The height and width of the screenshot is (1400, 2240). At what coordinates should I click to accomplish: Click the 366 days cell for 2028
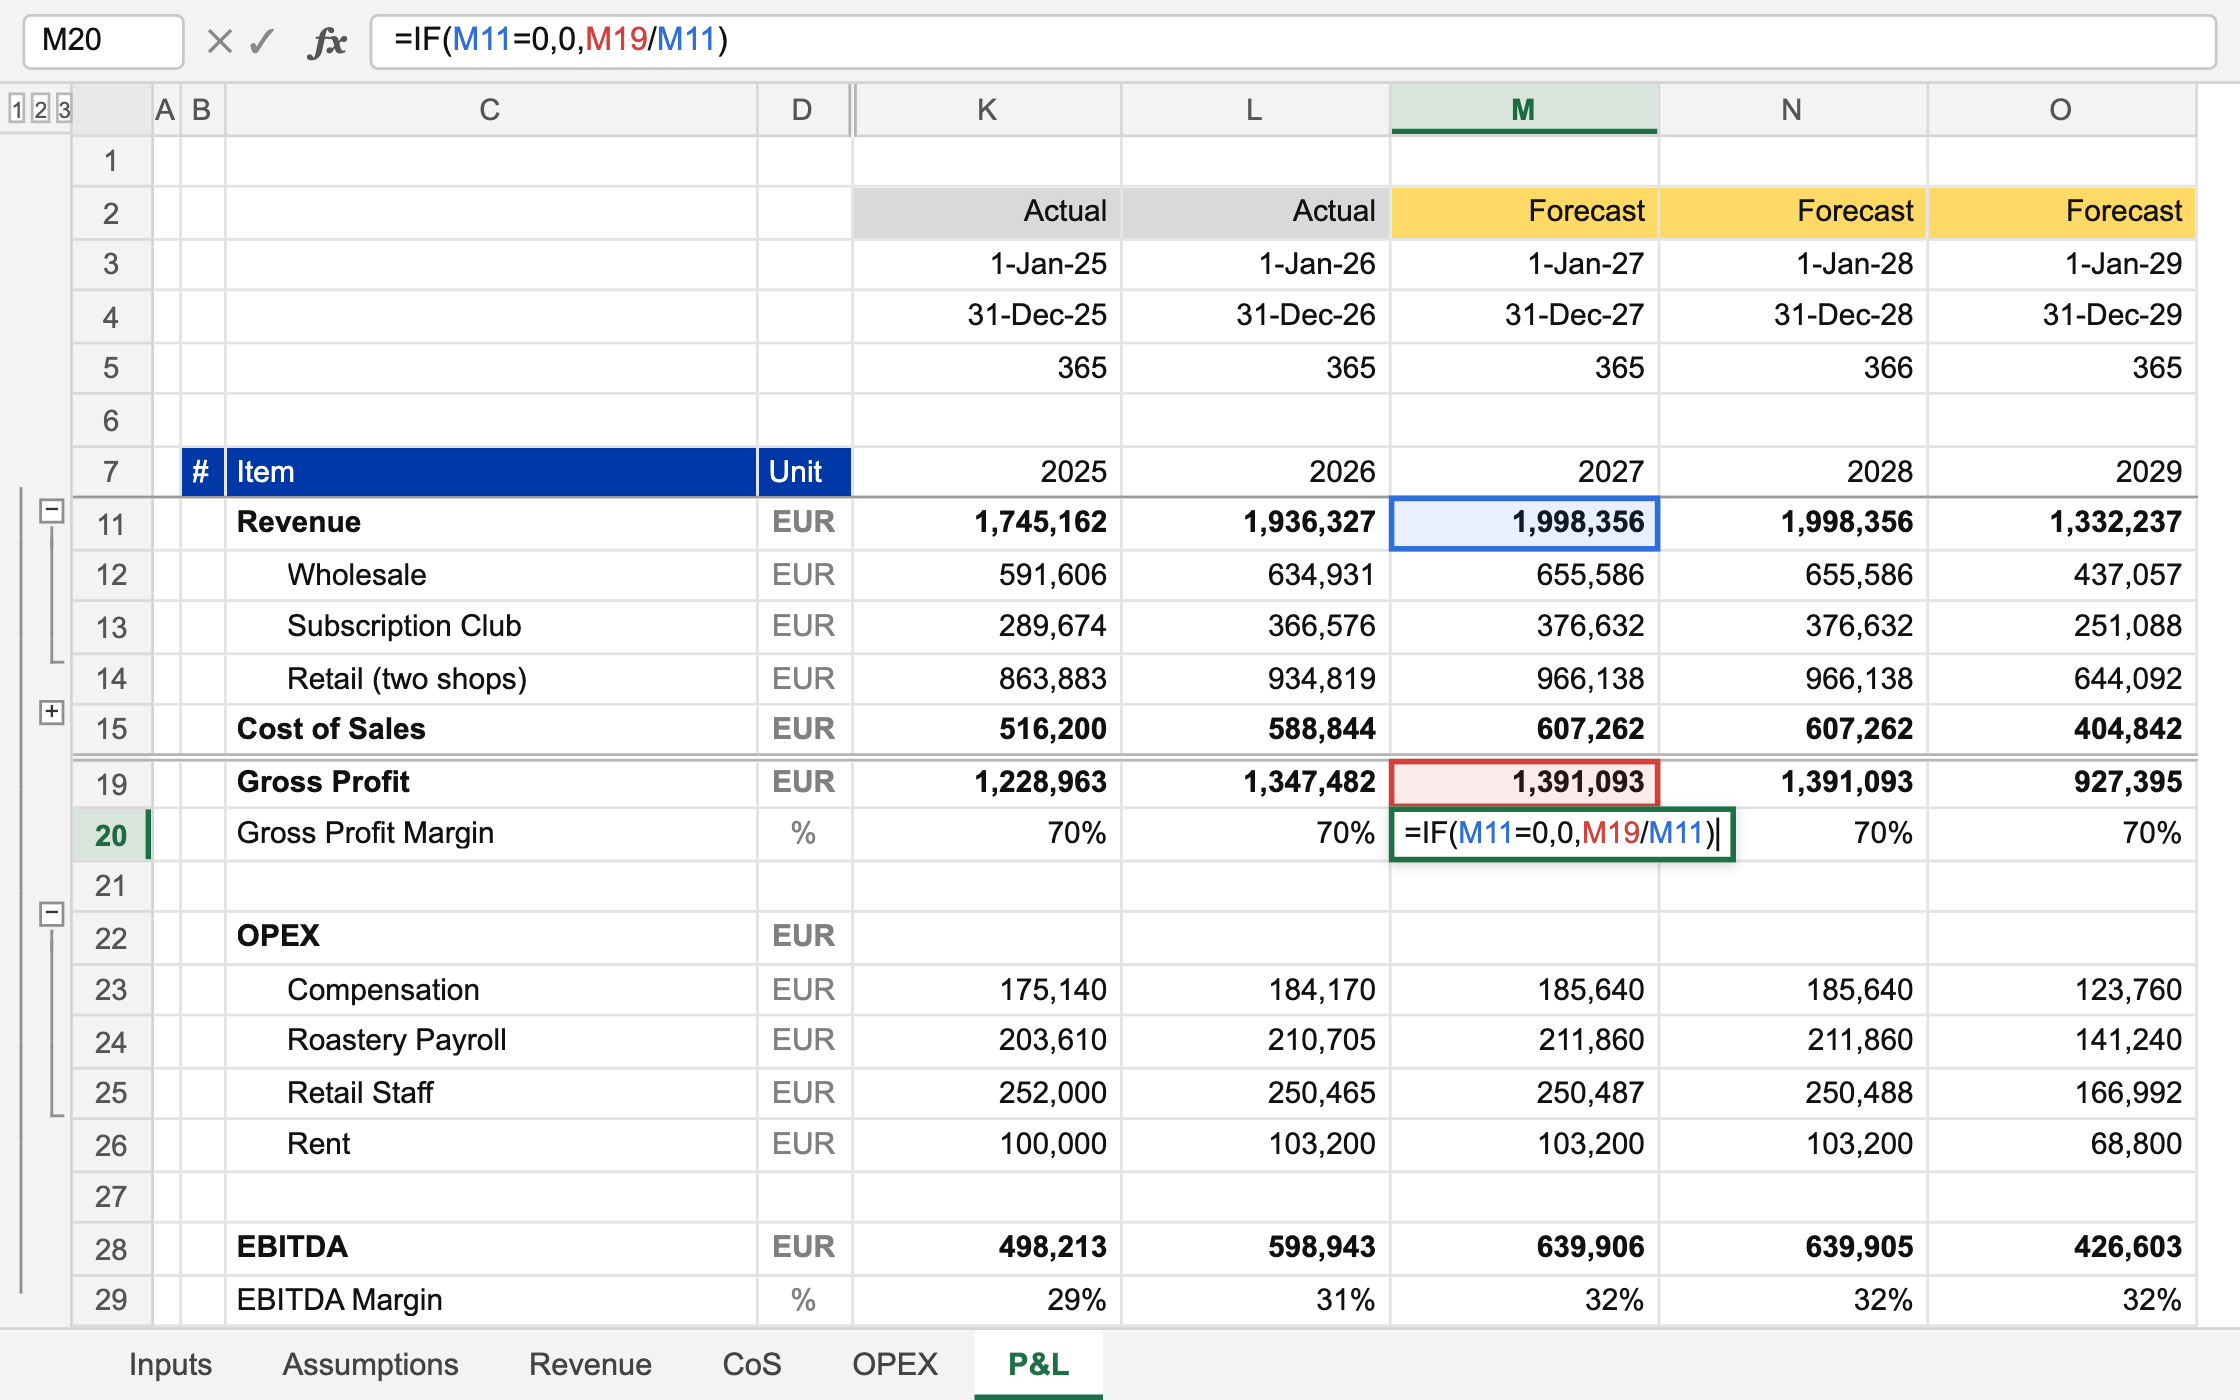(1793, 368)
